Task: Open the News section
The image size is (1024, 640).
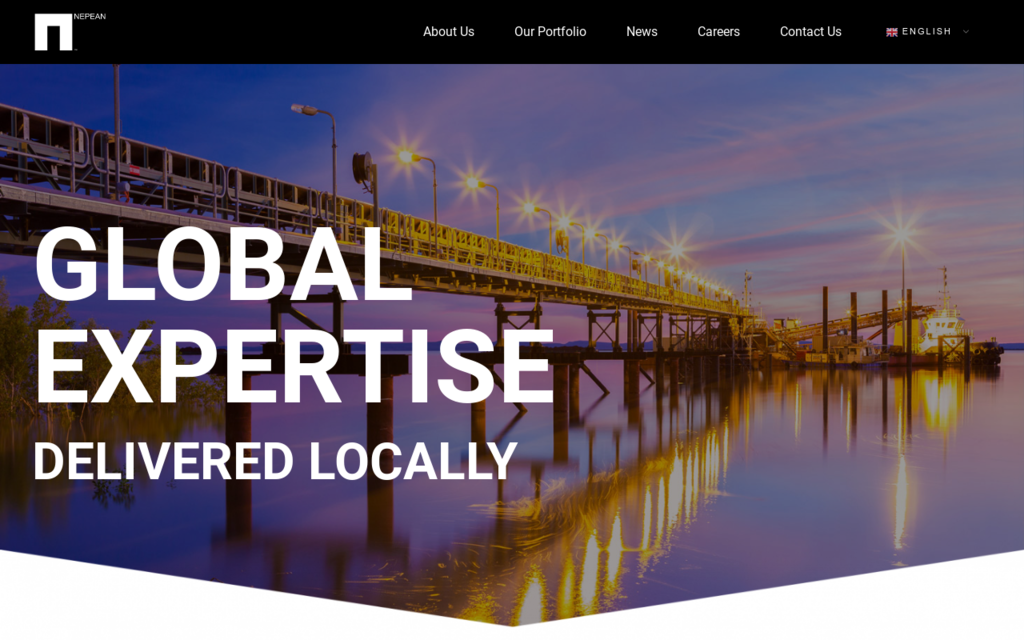Action: 641,32
